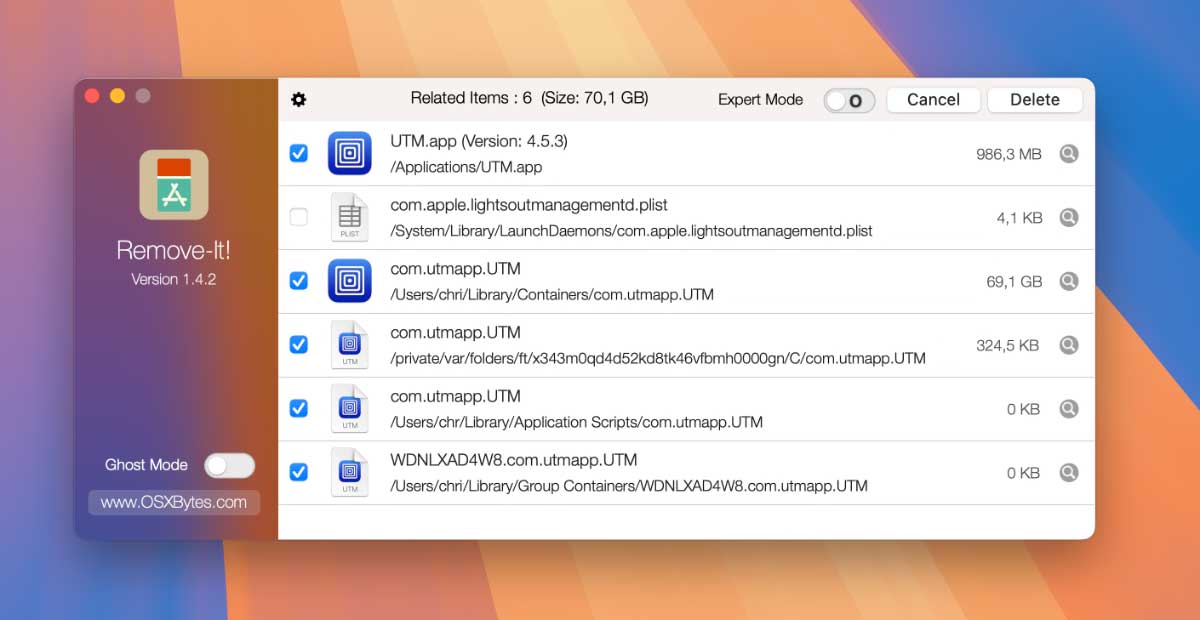Screen dimensions: 1200x620
Task: Click the magnifier on the 69,1 GB row
Action: 1069,281
